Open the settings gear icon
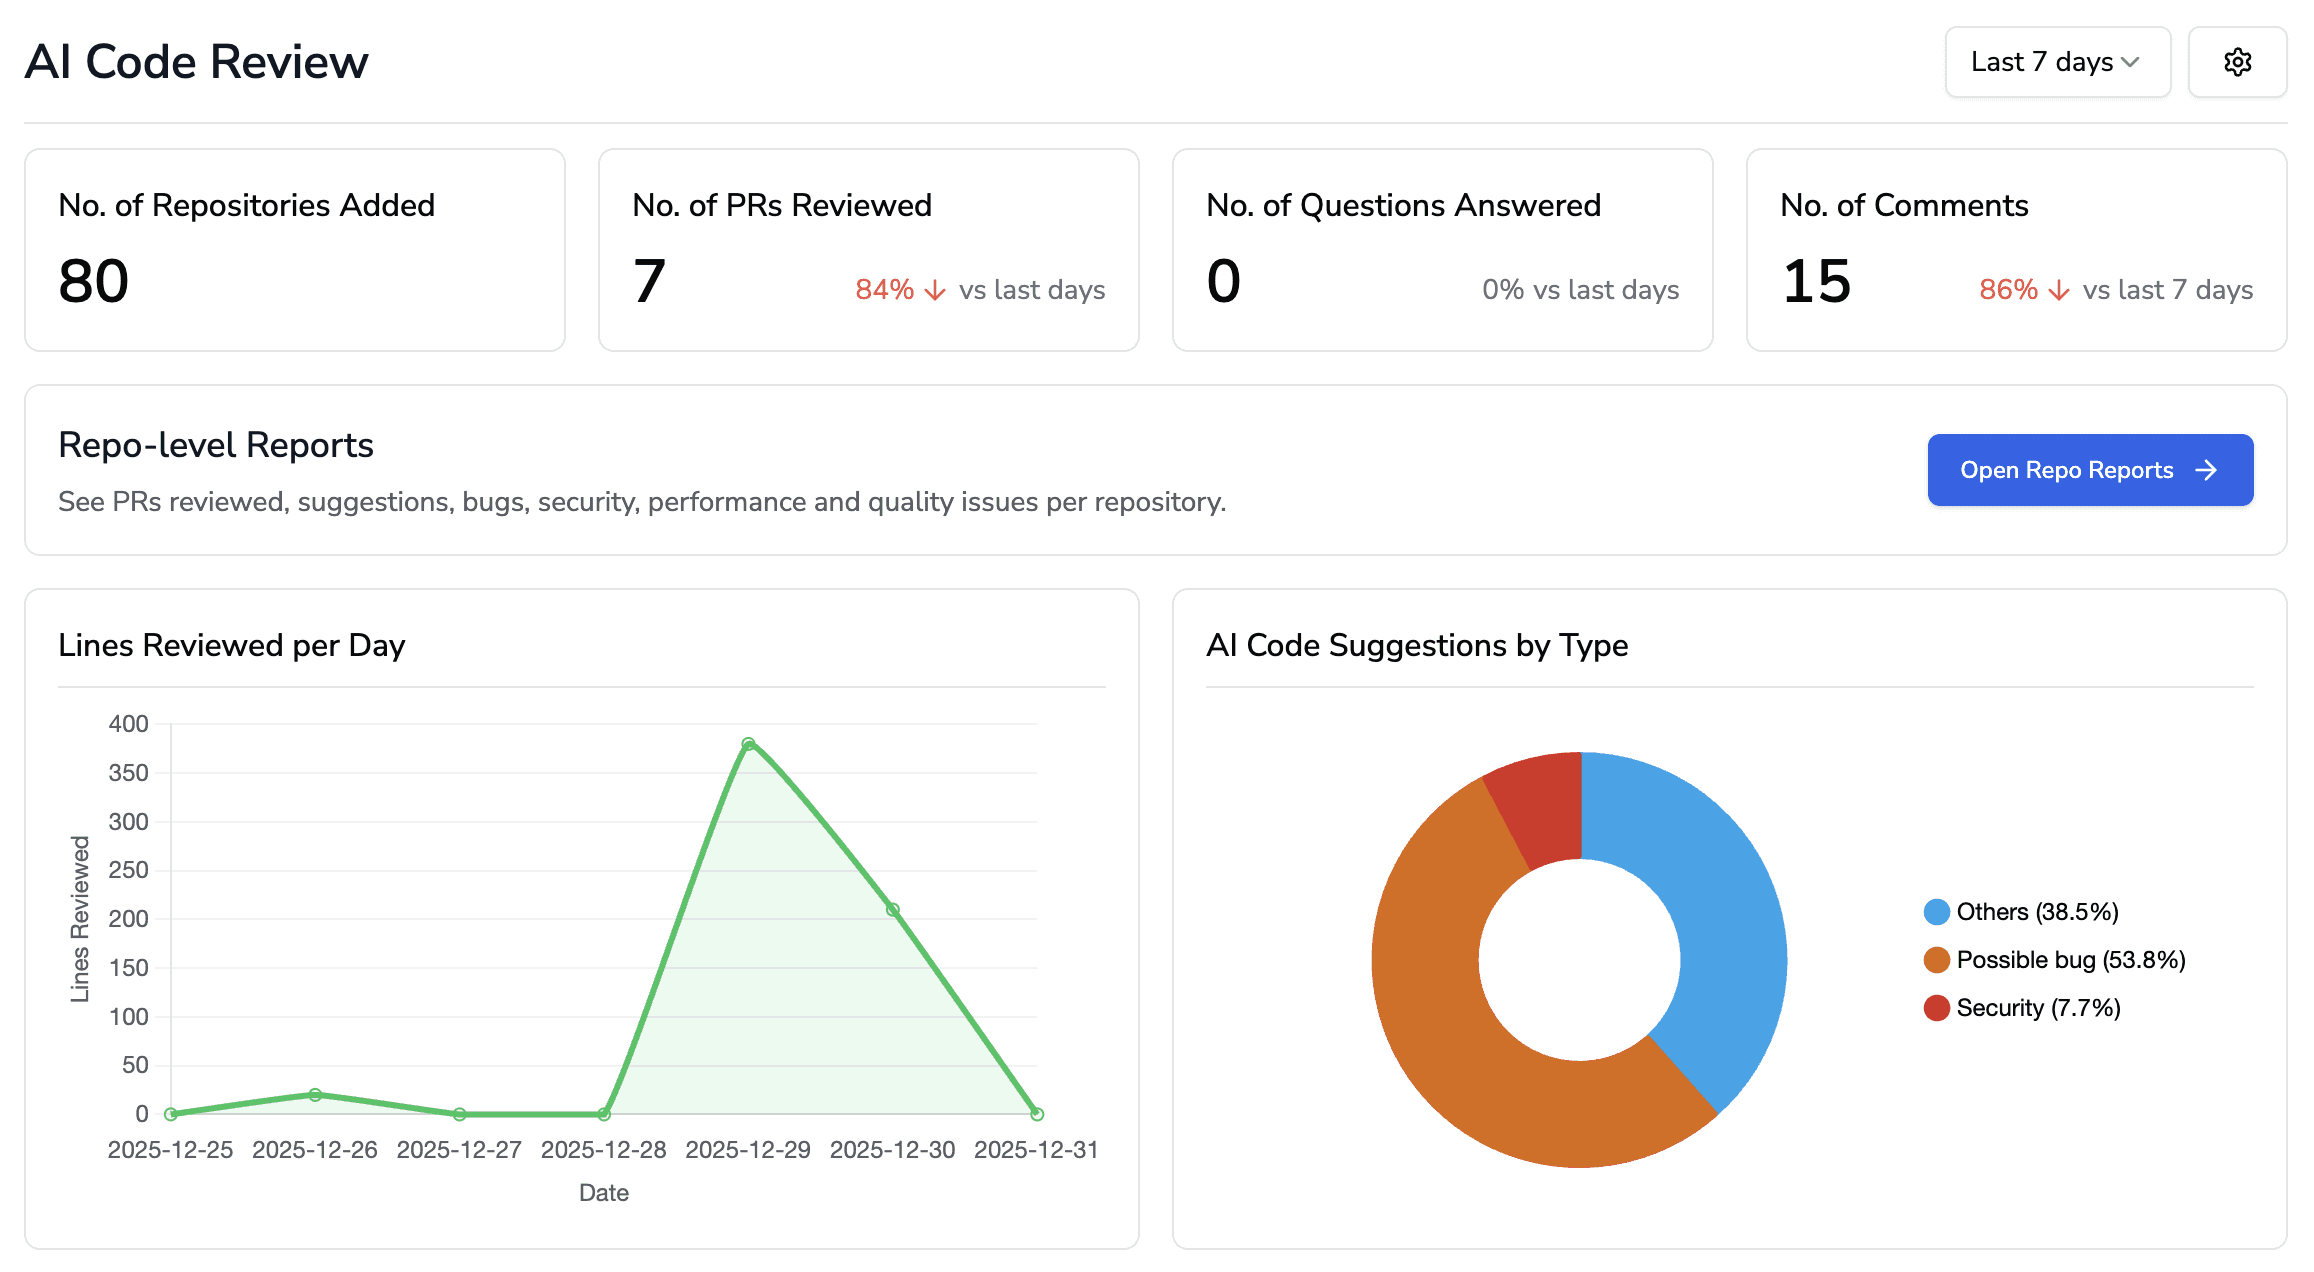The image size is (2314, 1272). pyautogui.click(x=2237, y=62)
